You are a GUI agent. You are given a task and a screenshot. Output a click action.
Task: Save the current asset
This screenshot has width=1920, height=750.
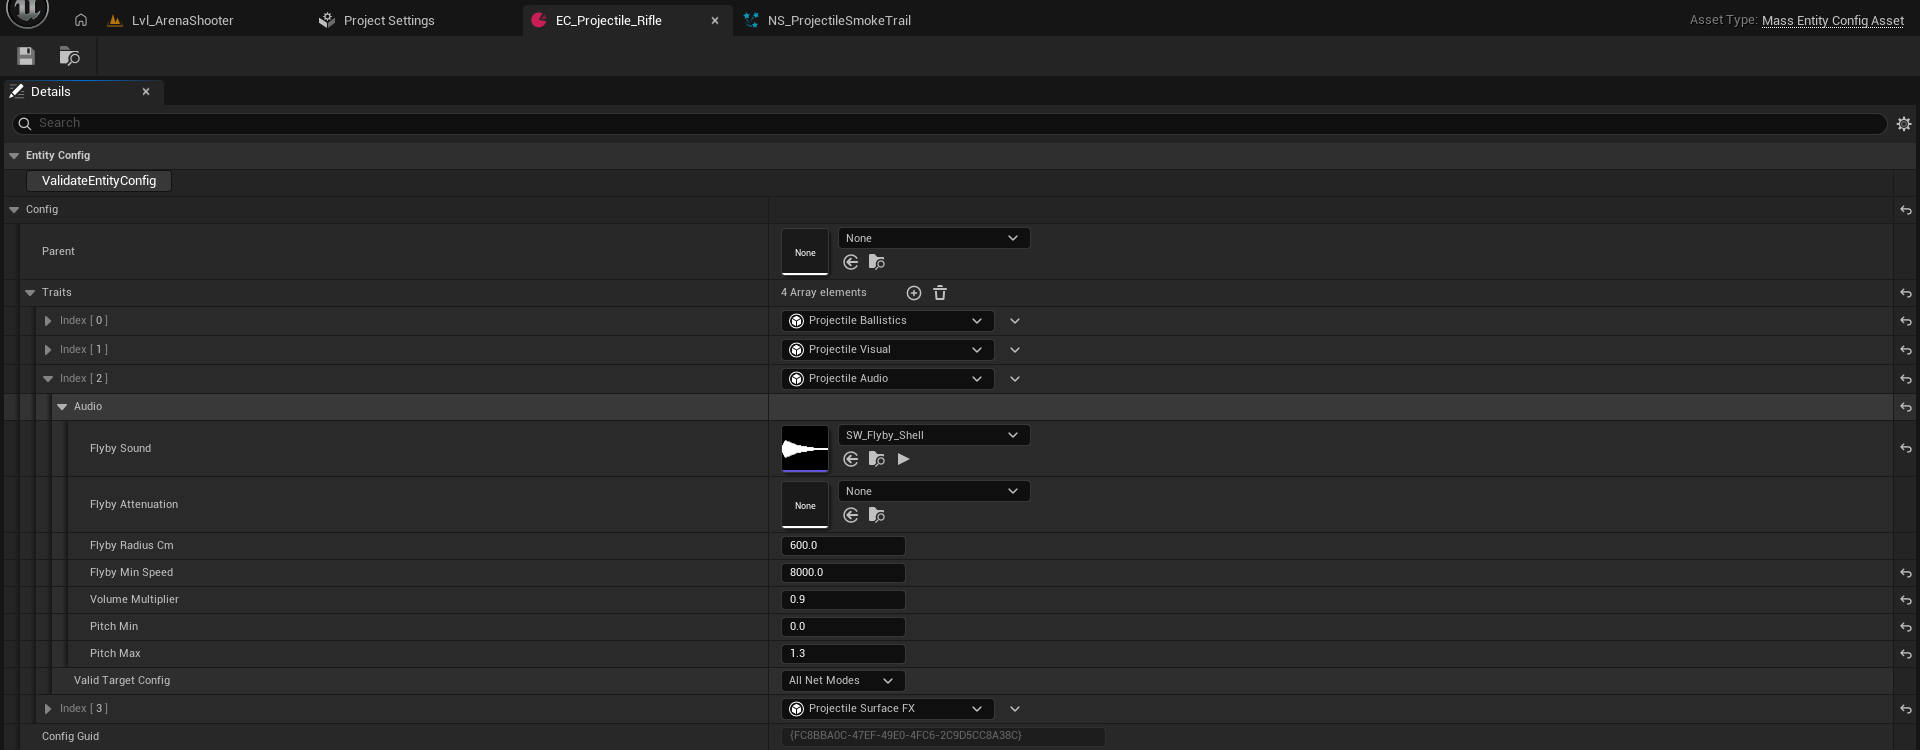(x=26, y=56)
